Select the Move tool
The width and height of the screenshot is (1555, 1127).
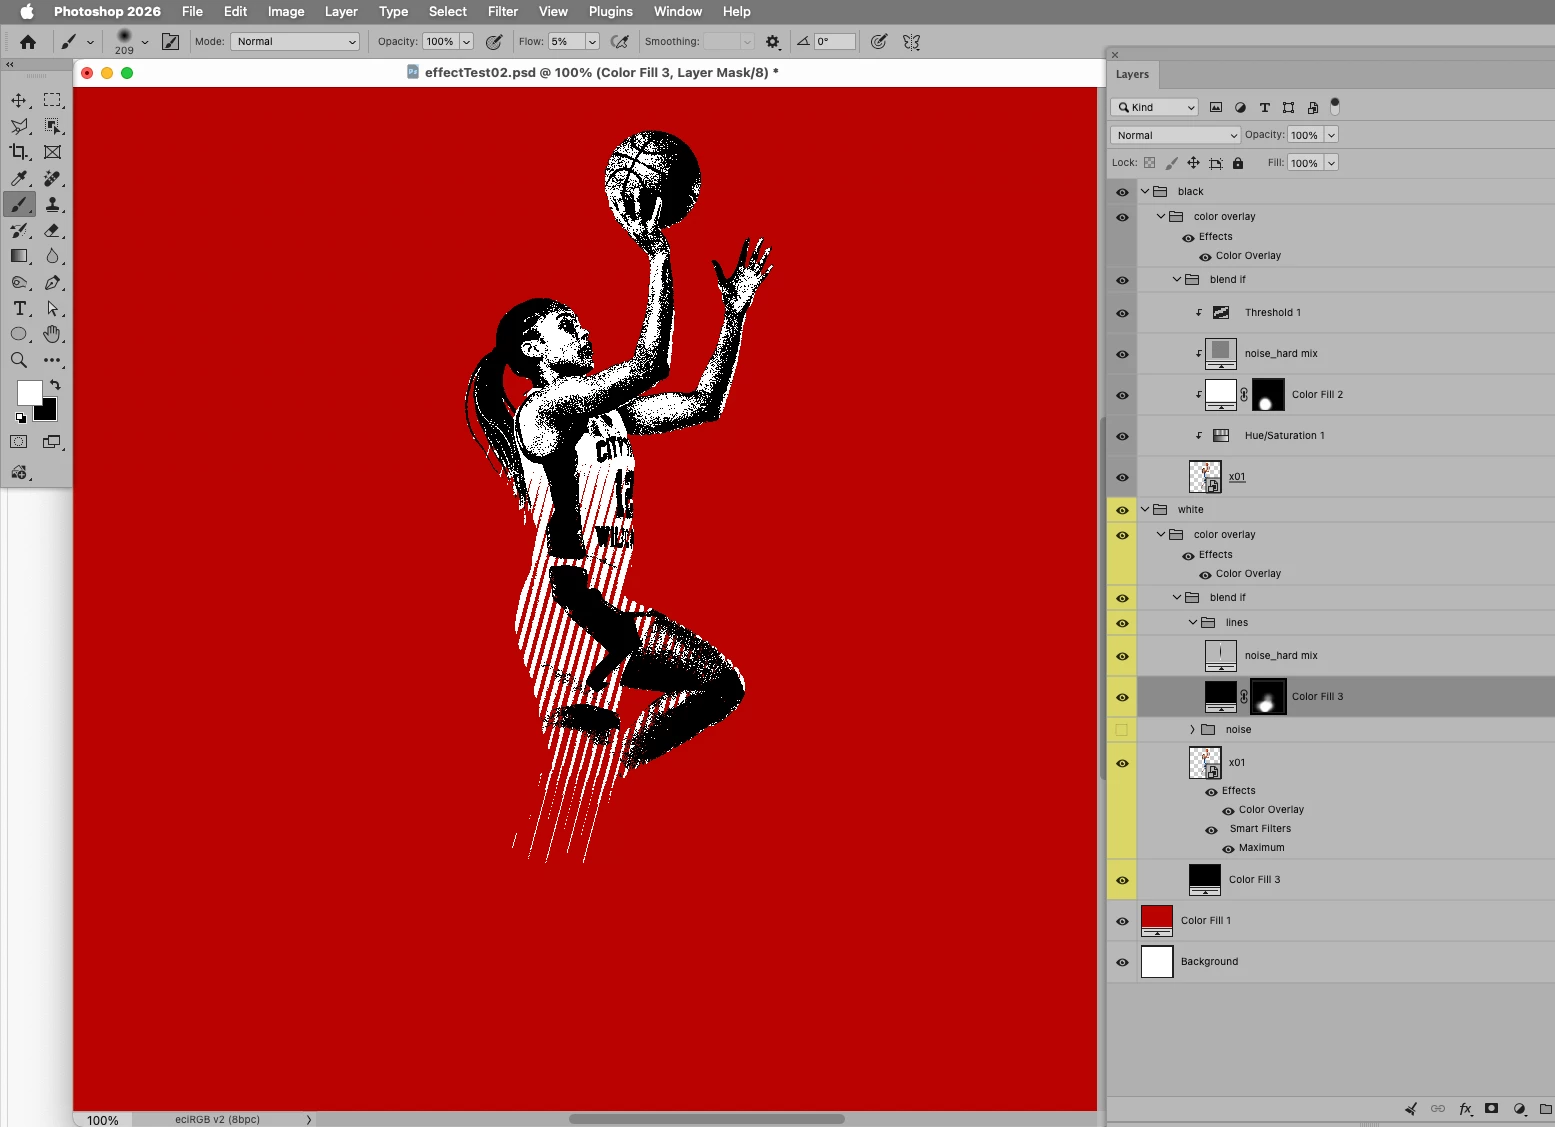click(x=19, y=100)
